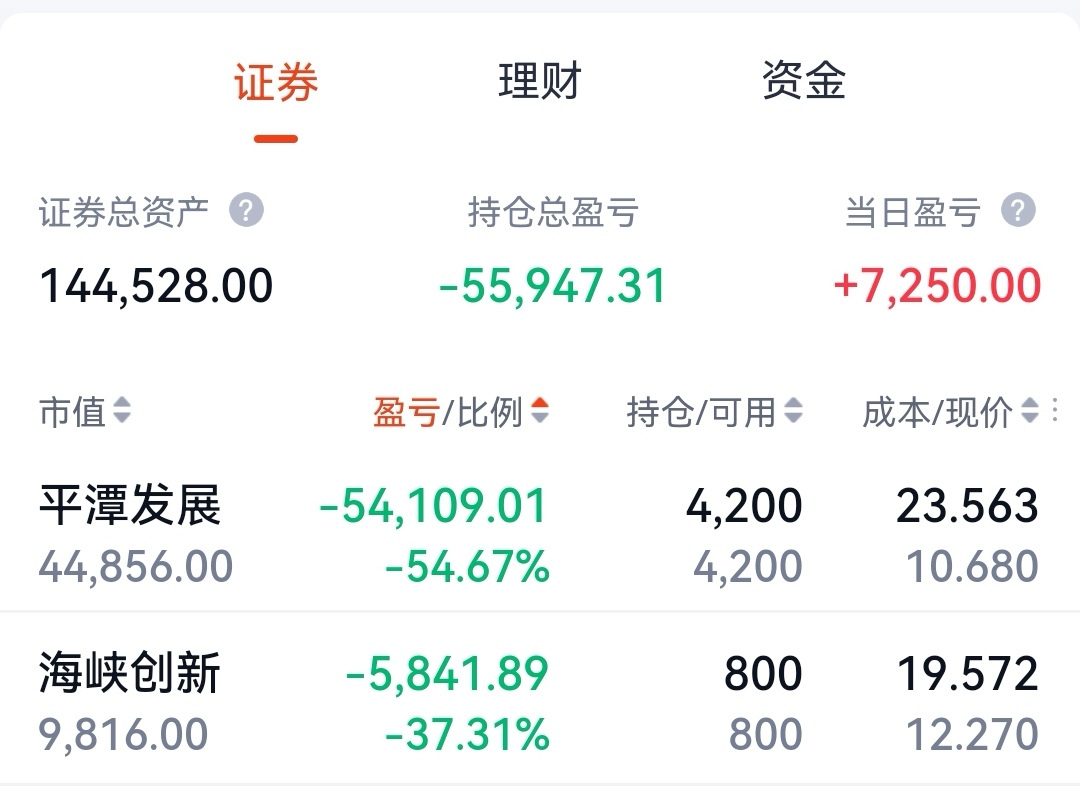Sort holdings by 市值 arrows

click(x=122, y=410)
